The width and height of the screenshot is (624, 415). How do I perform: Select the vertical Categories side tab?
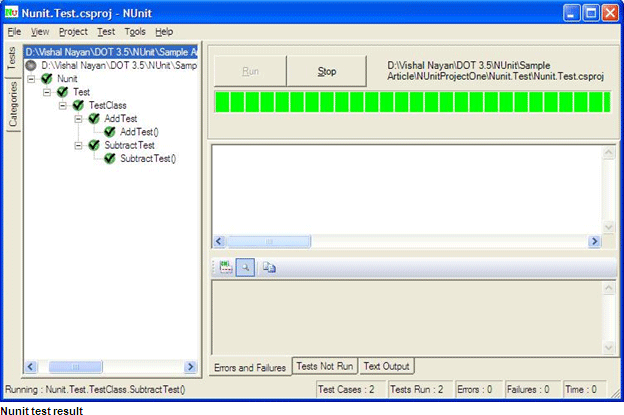click(x=13, y=104)
